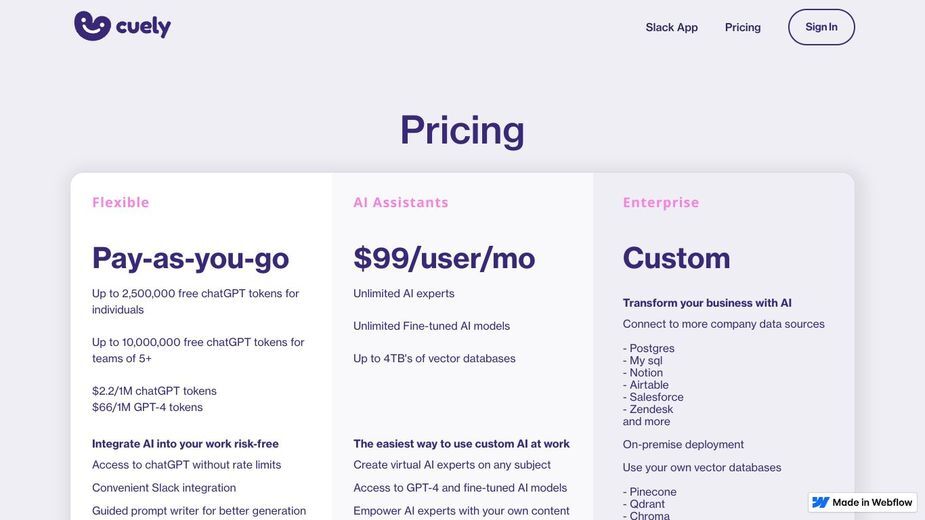Click 'On-premise deployment' feature text
The image size is (925, 520).
click(x=683, y=444)
